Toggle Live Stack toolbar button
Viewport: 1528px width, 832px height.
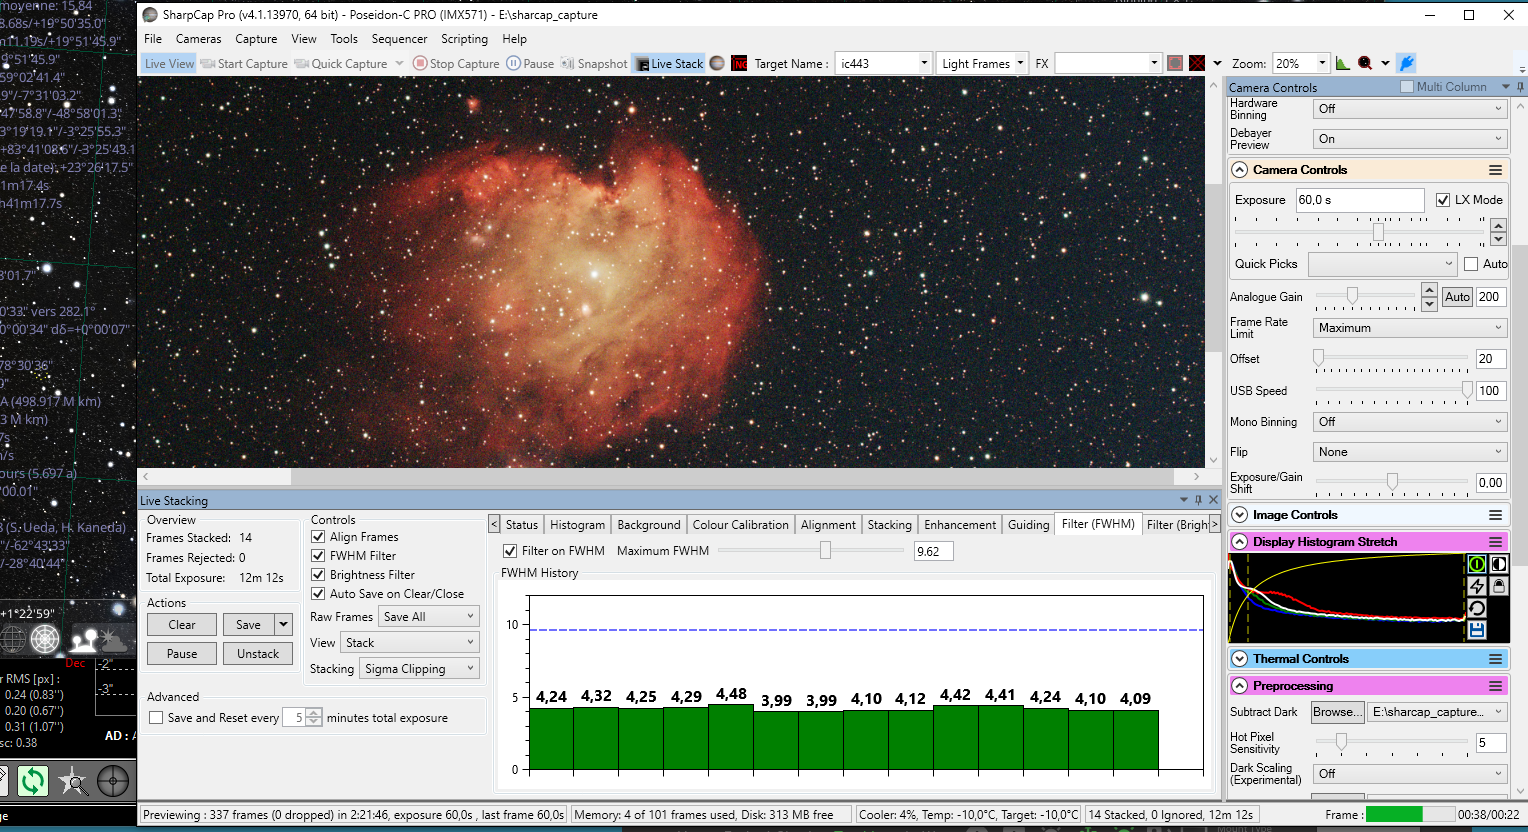pyautogui.click(x=669, y=63)
